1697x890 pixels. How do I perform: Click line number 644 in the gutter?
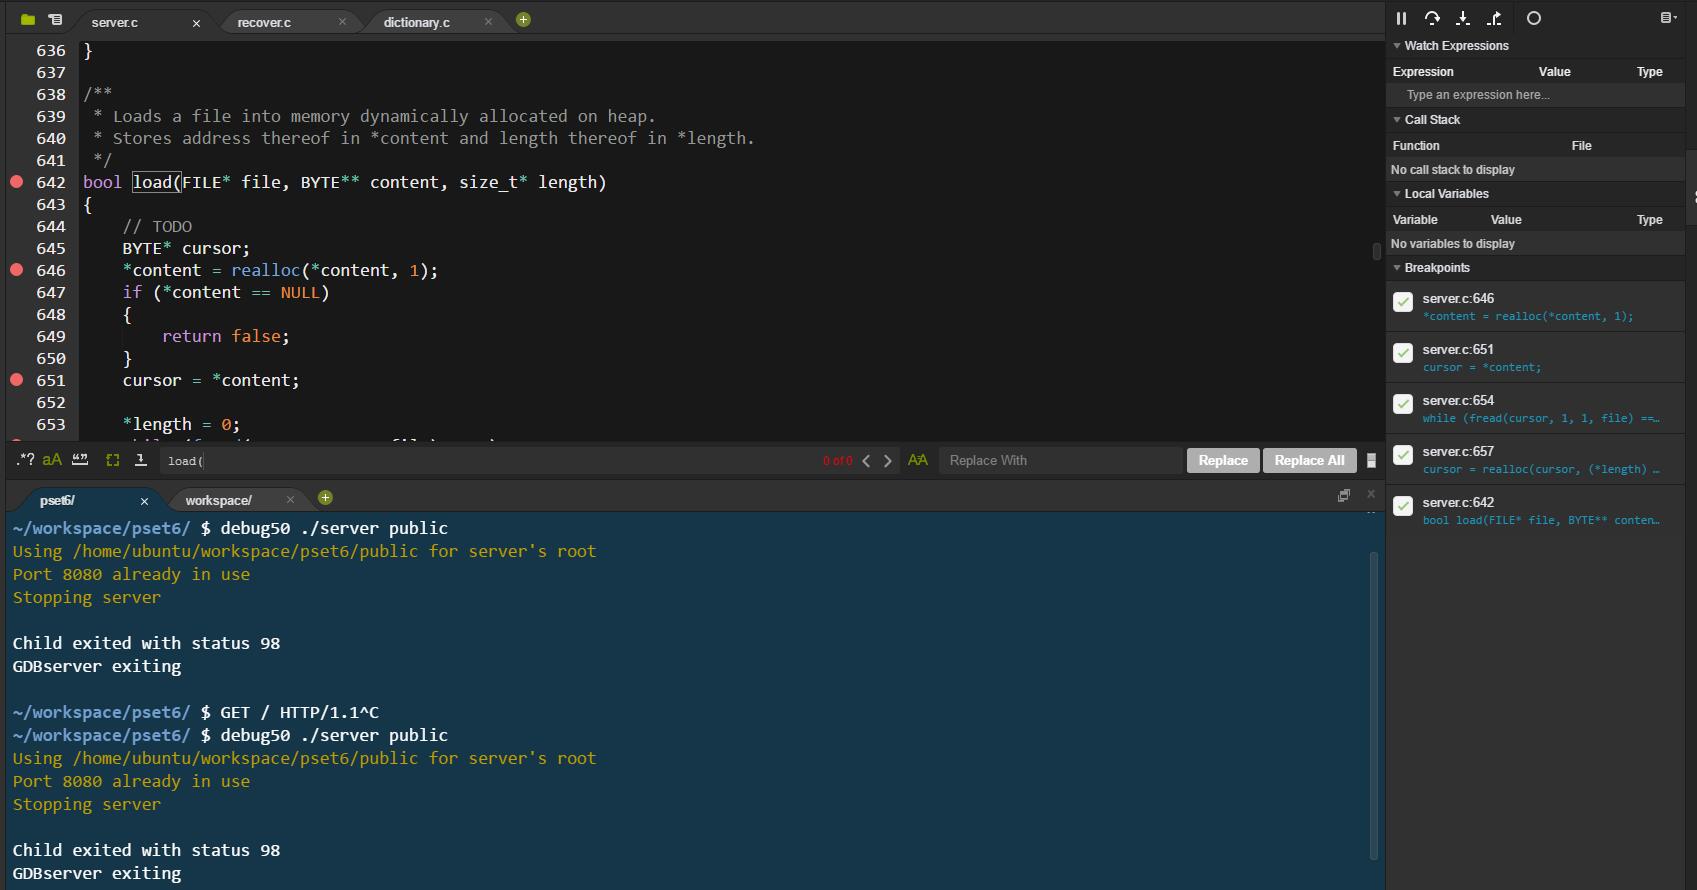51,226
